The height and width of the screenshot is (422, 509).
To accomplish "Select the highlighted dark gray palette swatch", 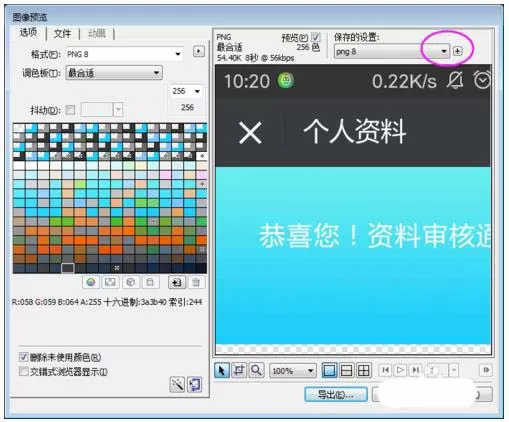I will click(68, 268).
